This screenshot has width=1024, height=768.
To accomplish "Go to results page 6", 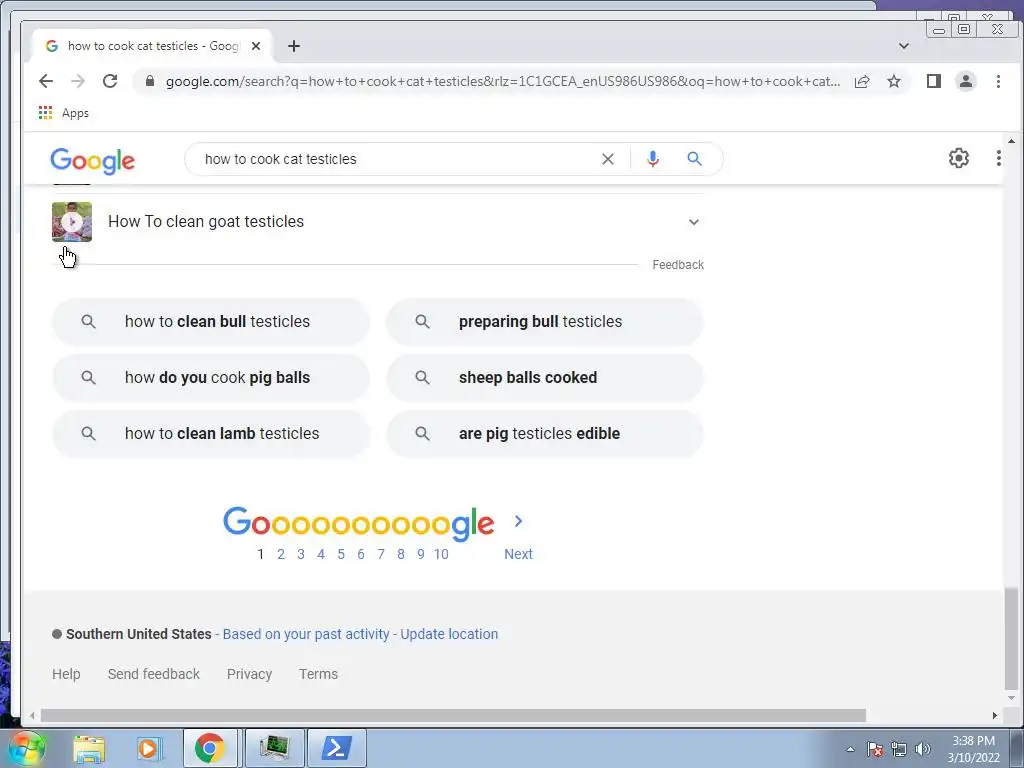I will tap(360, 554).
